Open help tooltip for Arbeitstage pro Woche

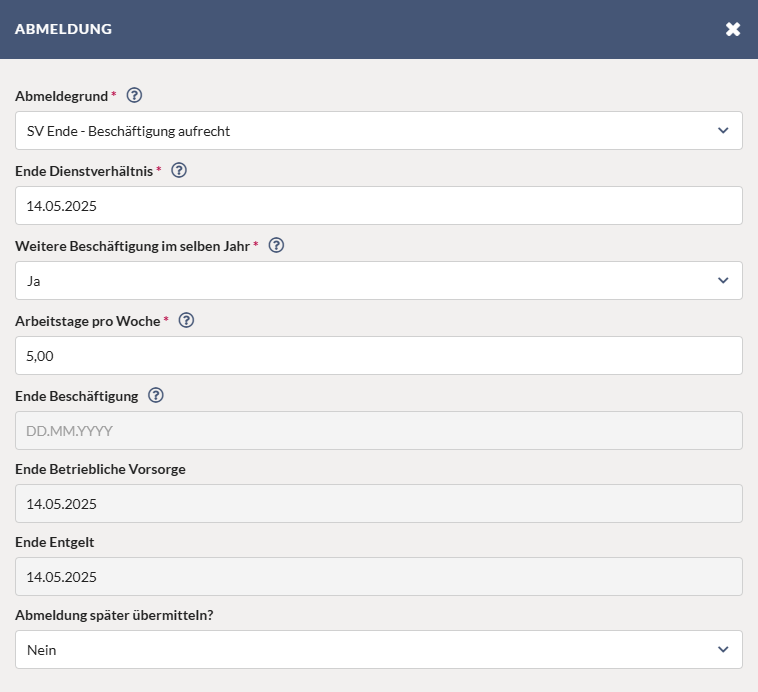point(186,320)
